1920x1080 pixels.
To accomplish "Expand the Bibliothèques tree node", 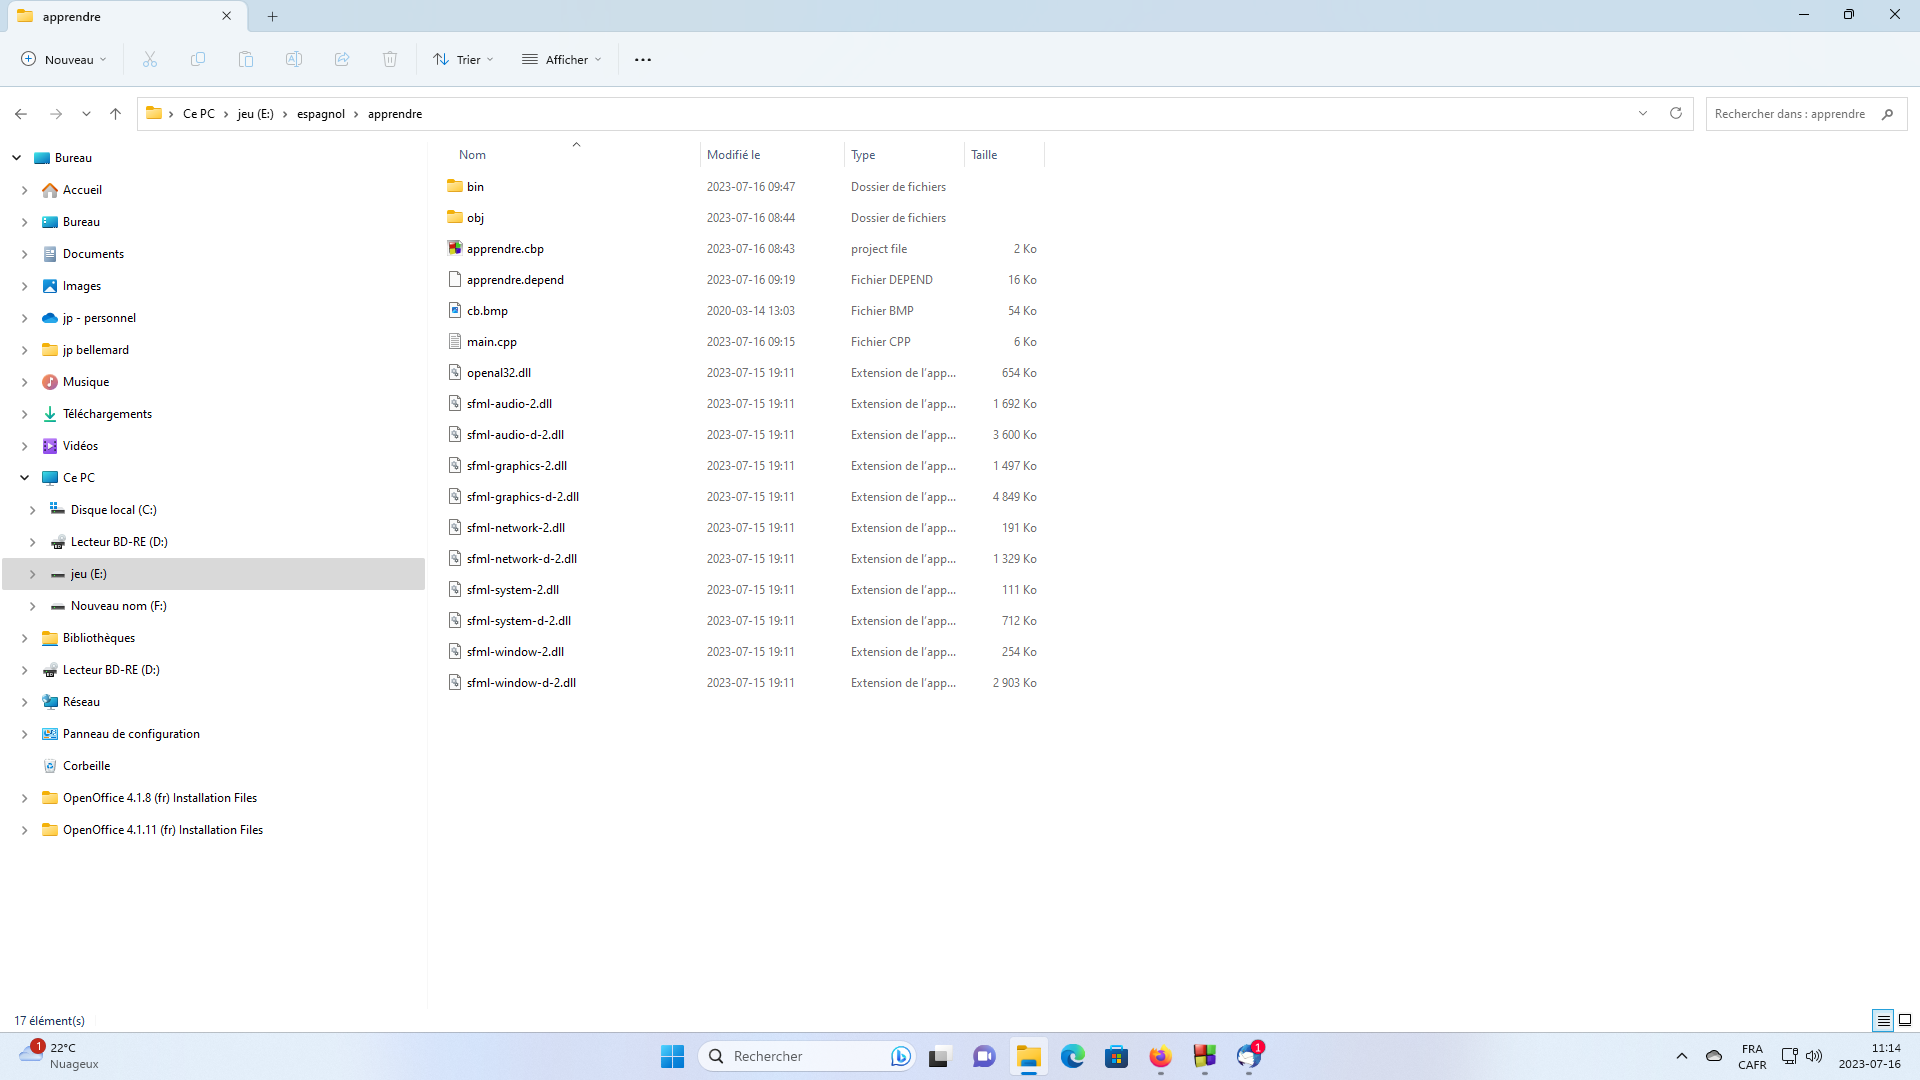I will point(25,638).
